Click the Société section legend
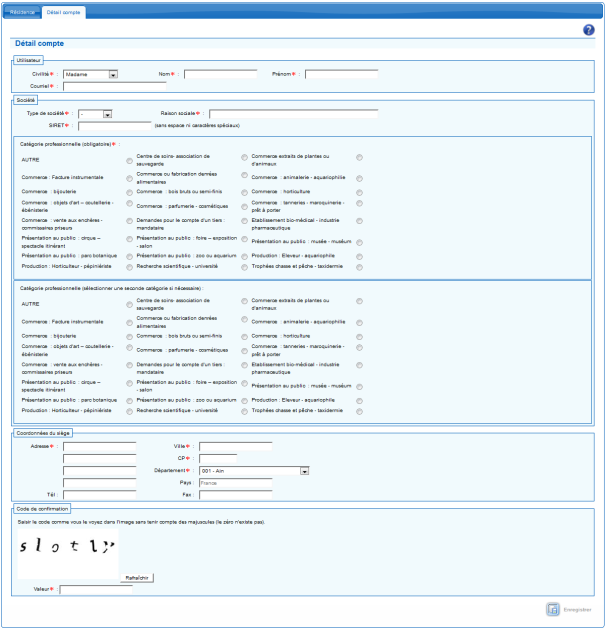Viewport: 607px width, 630px height. pyautogui.click(x=26, y=100)
